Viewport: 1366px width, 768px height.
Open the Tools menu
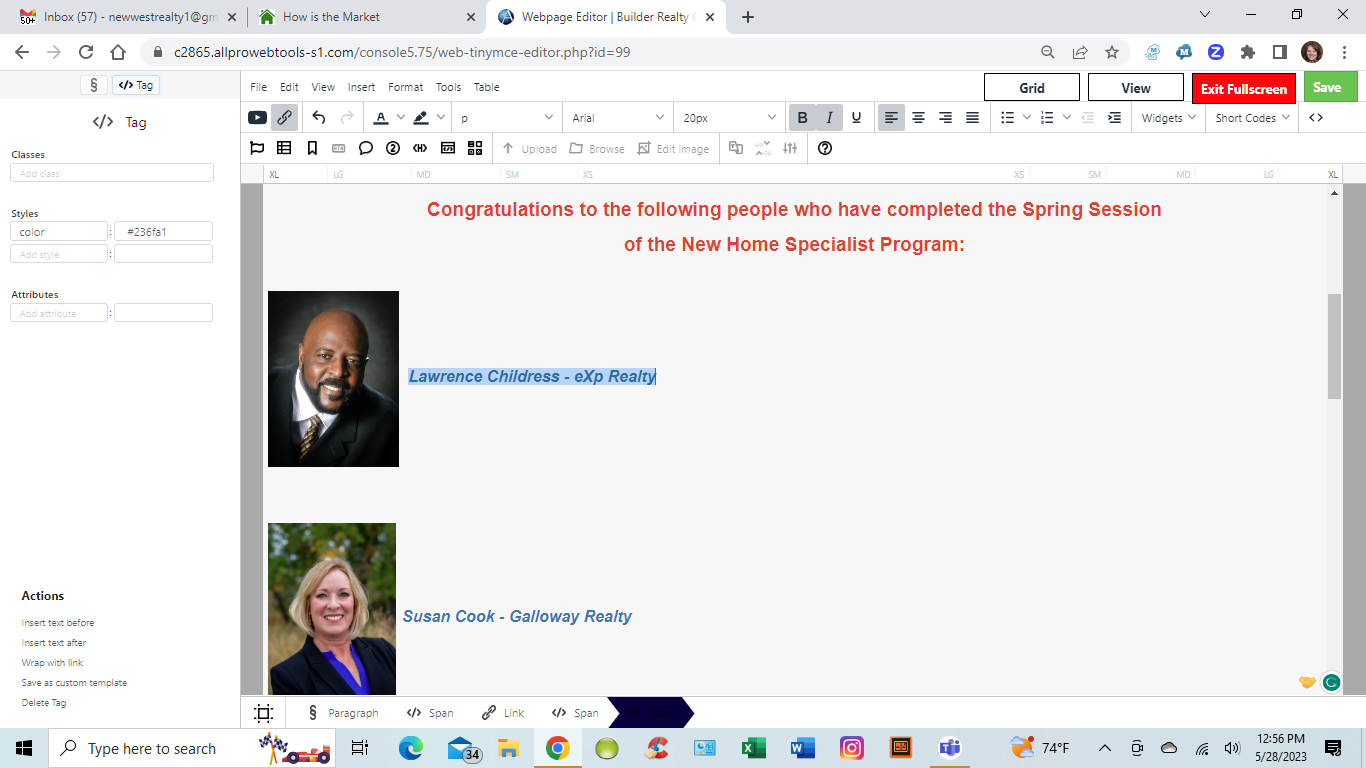pos(448,87)
